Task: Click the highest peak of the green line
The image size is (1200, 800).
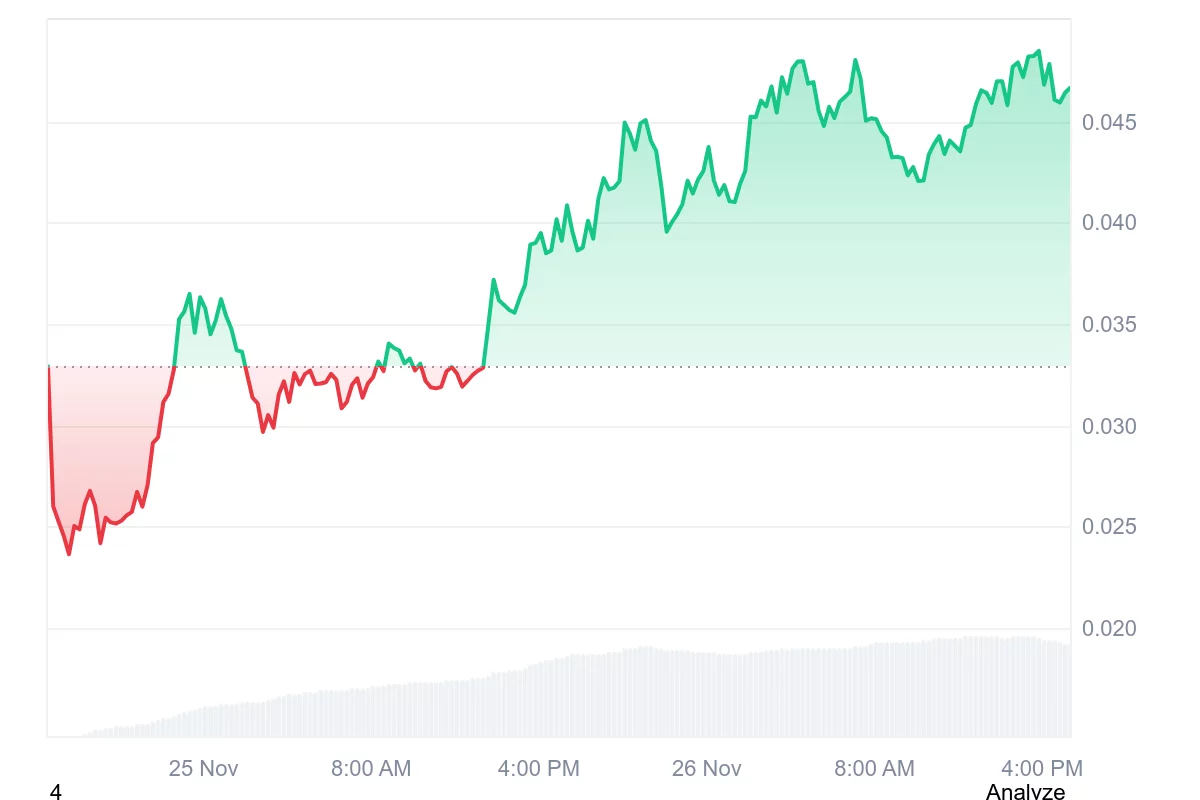Action: (x=1038, y=51)
